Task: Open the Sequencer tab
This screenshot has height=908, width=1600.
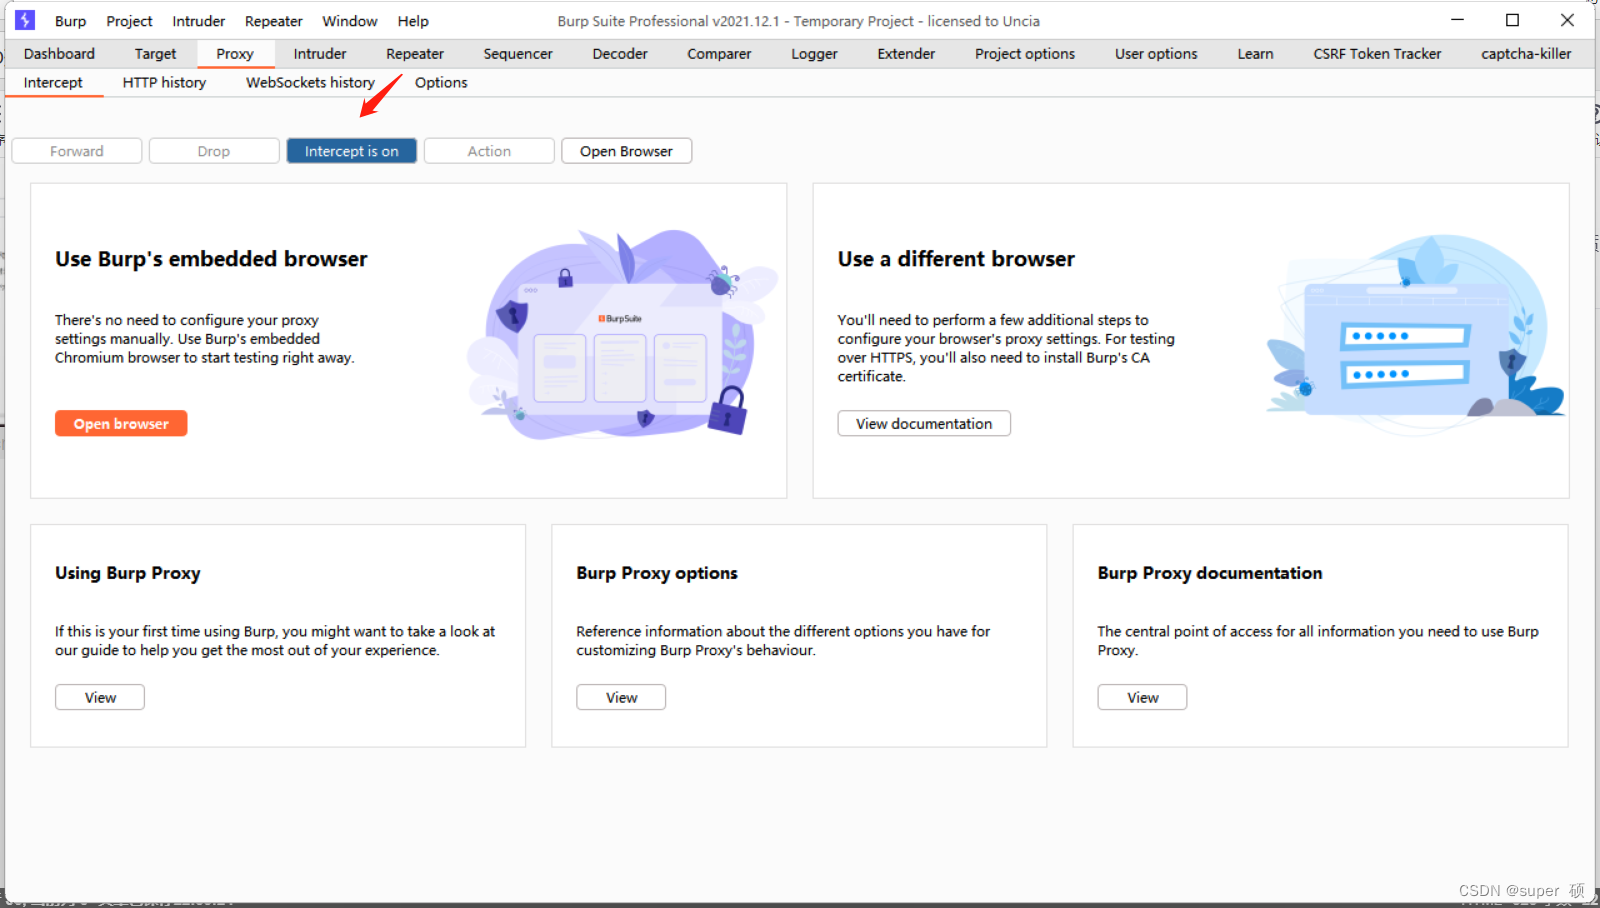Action: [518, 54]
